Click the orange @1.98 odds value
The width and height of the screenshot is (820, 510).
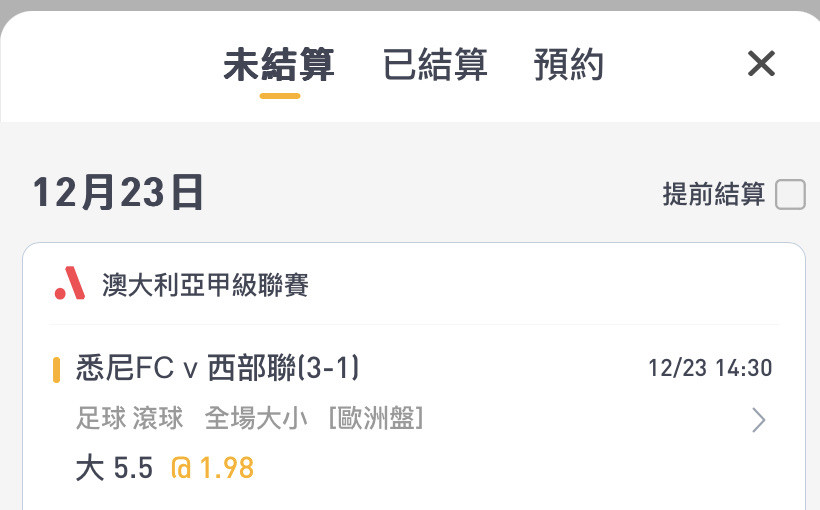[x=212, y=468]
